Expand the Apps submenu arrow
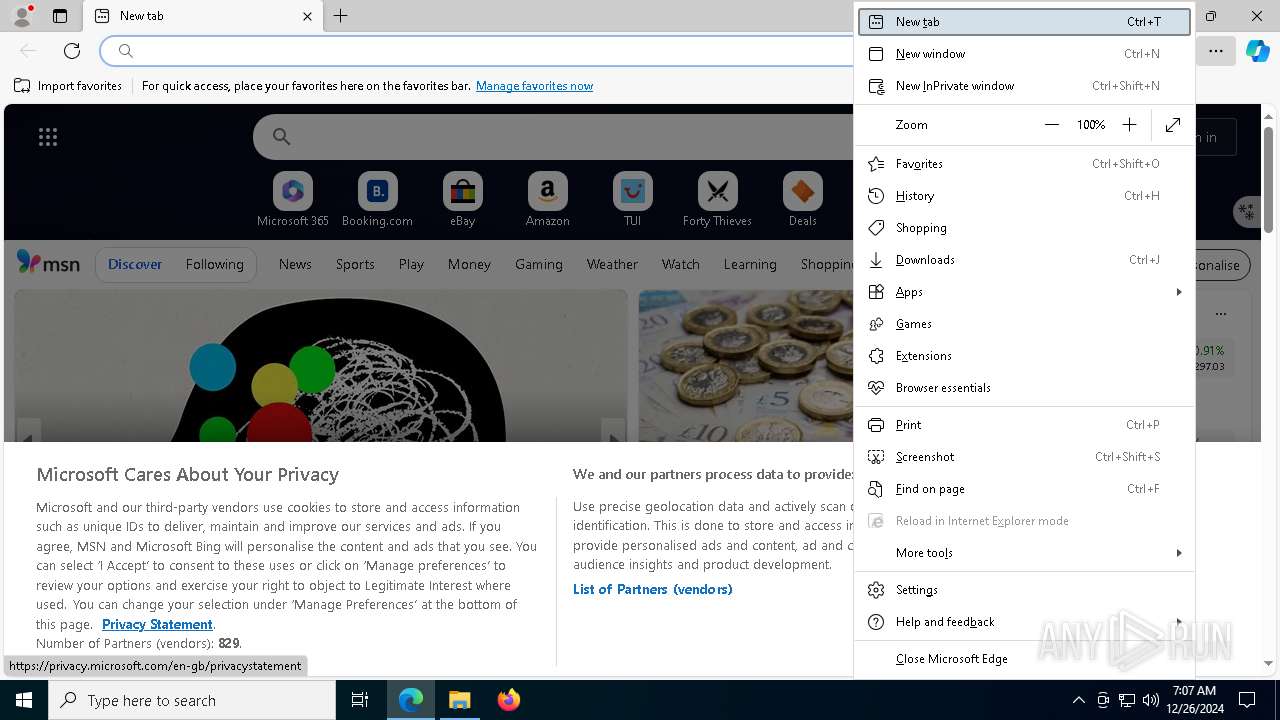 tap(1179, 292)
